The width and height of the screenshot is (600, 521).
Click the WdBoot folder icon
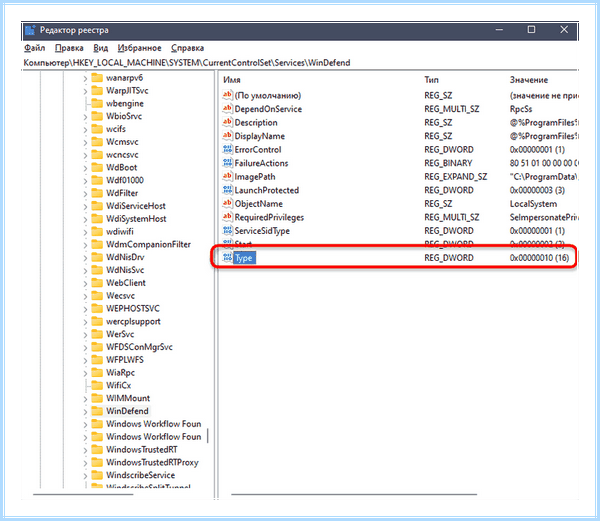pos(97,167)
